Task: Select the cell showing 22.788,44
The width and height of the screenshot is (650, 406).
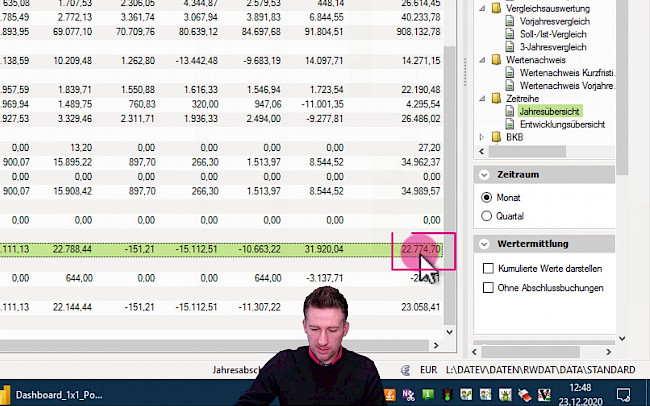Action: click(x=73, y=249)
